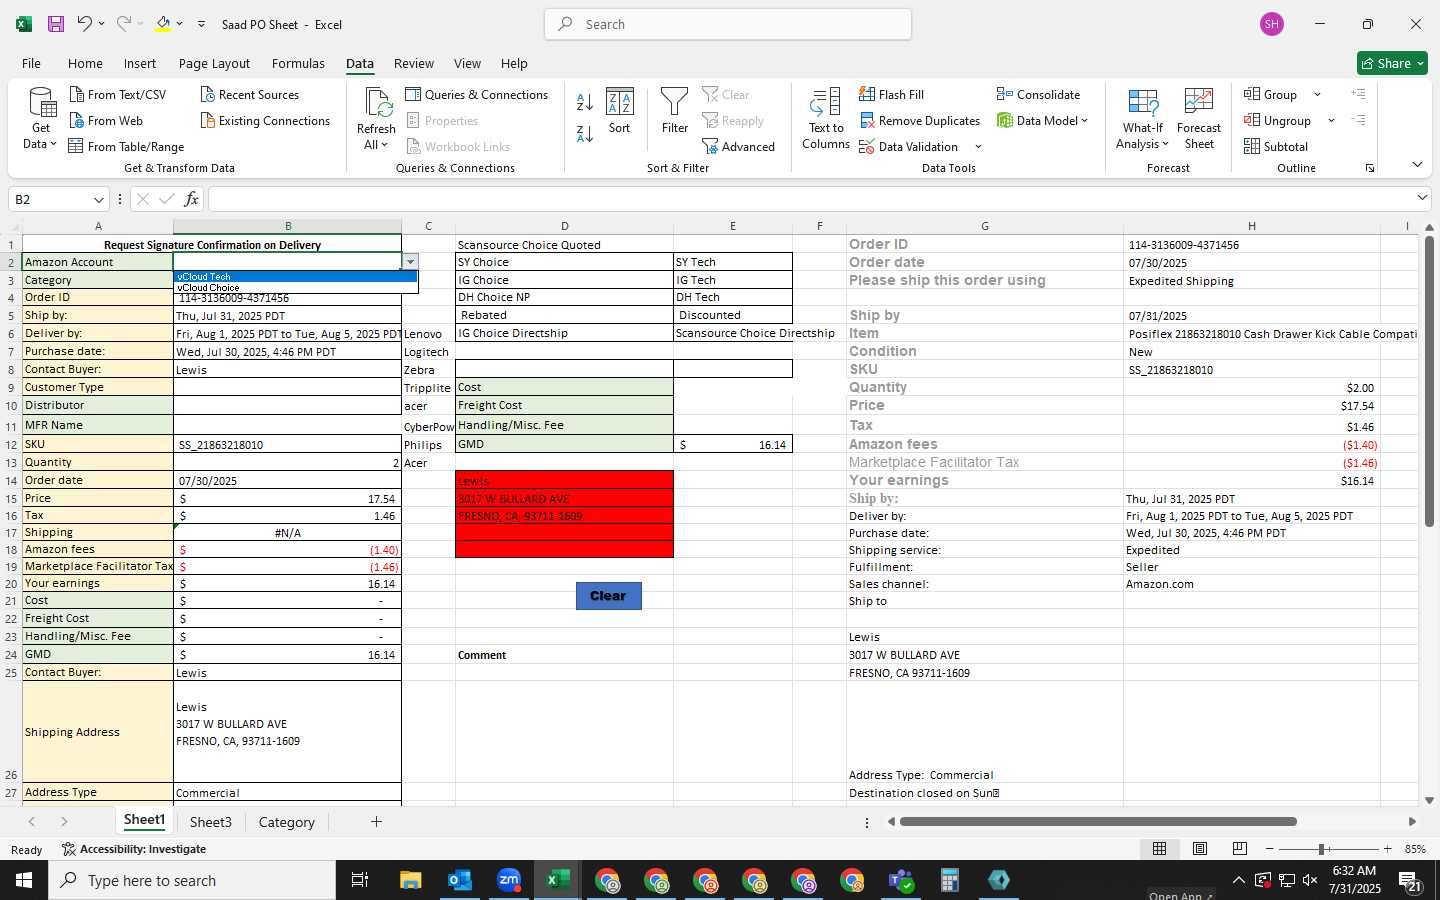Open What-If Analysis
Screen dimensions: 1440x900
pyautogui.click(x=1143, y=118)
